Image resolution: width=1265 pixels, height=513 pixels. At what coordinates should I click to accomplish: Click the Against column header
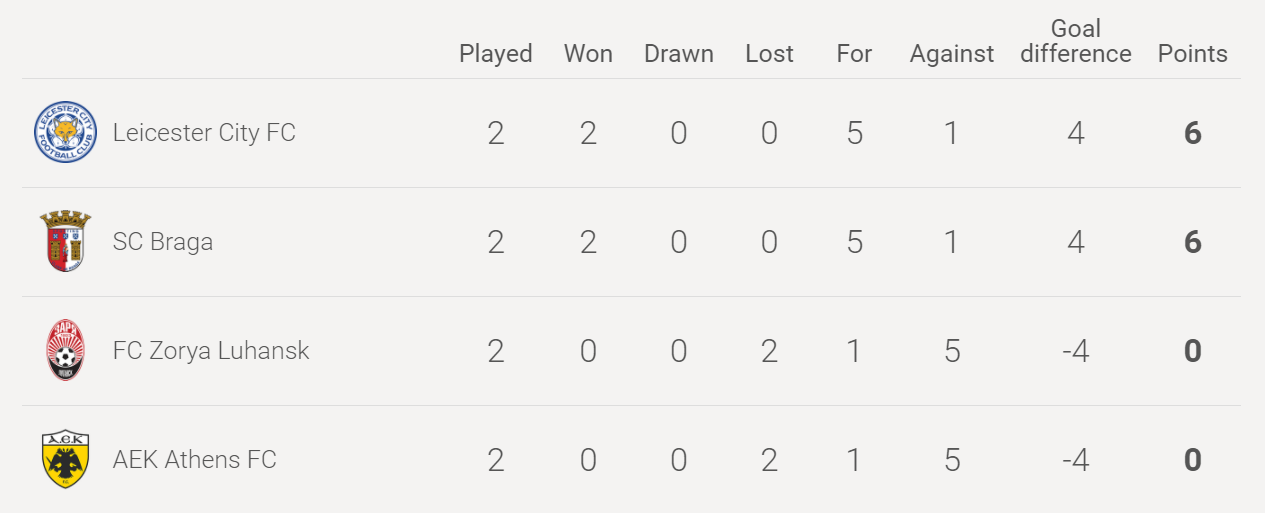click(x=952, y=54)
